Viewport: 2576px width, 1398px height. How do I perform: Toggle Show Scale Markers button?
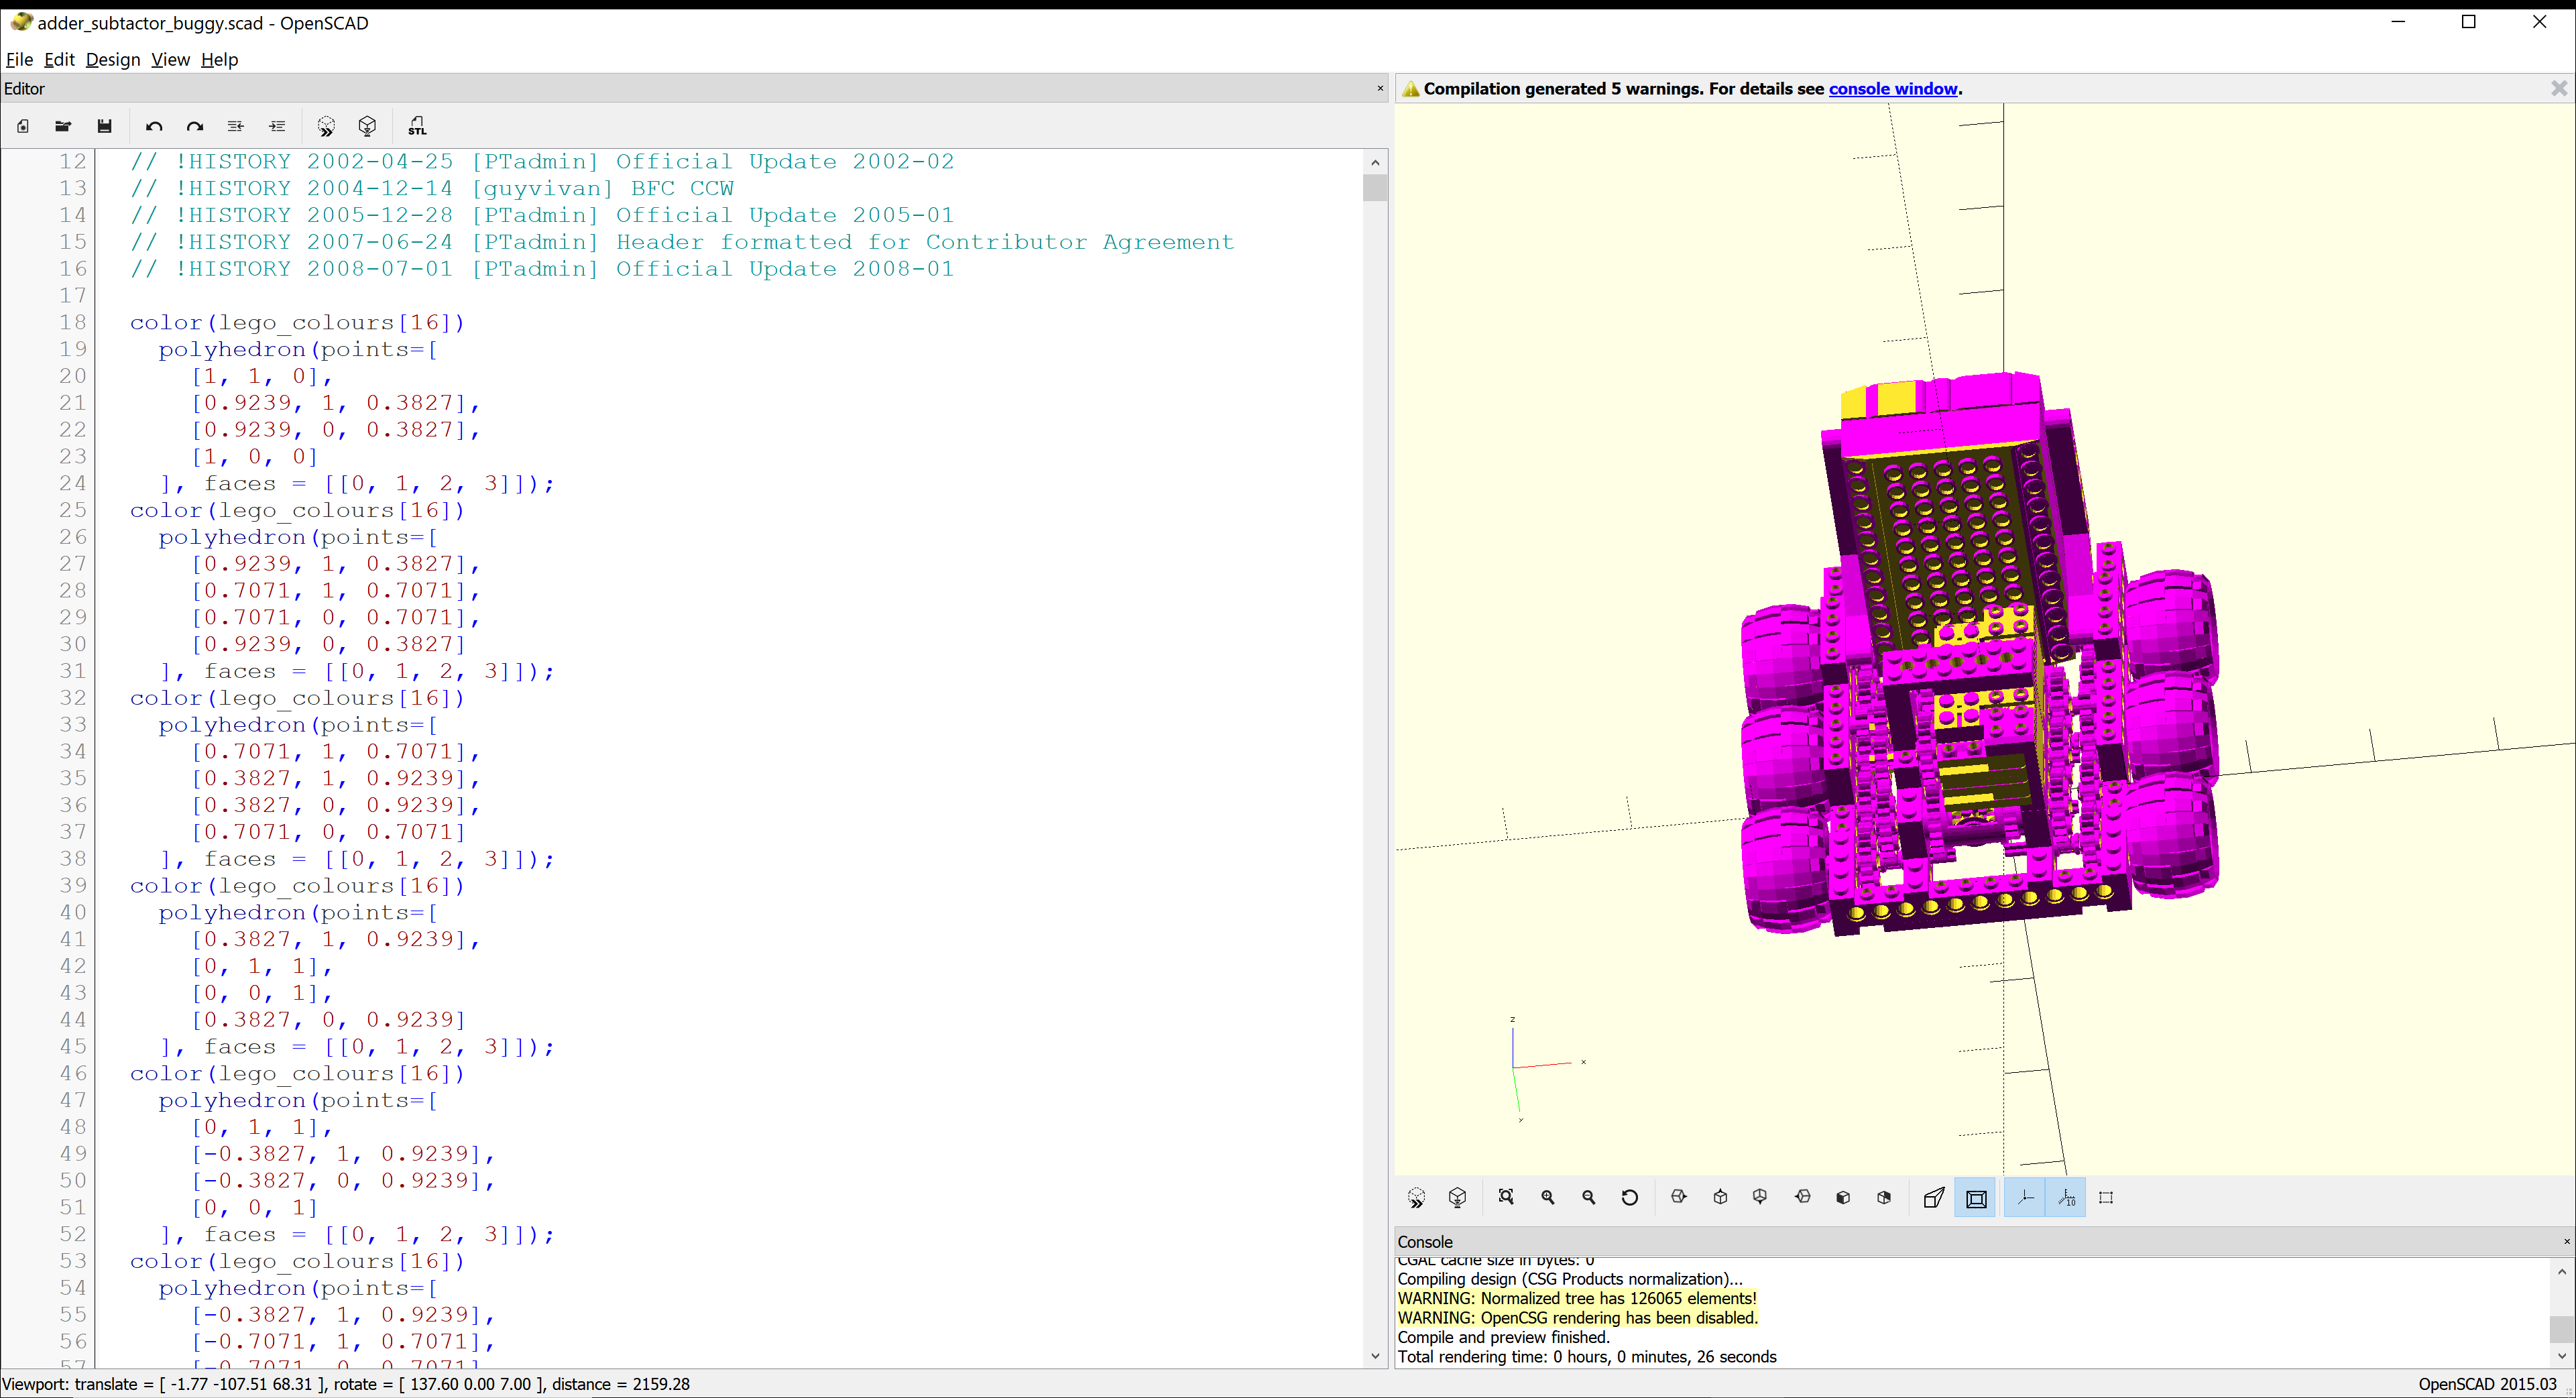[2067, 1197]
